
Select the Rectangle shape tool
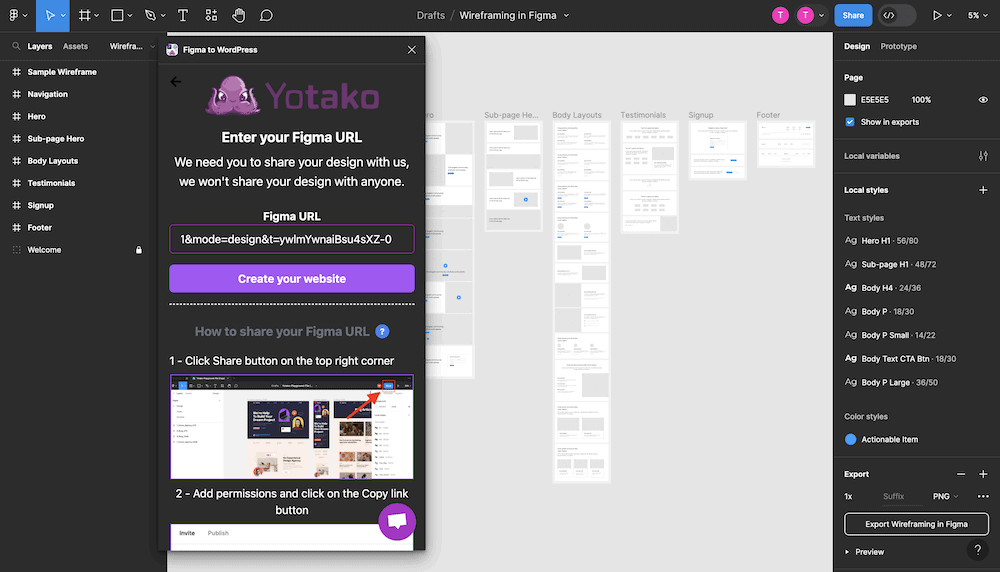[117, 15]
